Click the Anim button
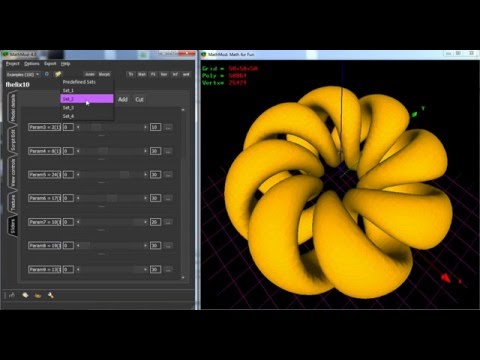 (x=89, y=74)
